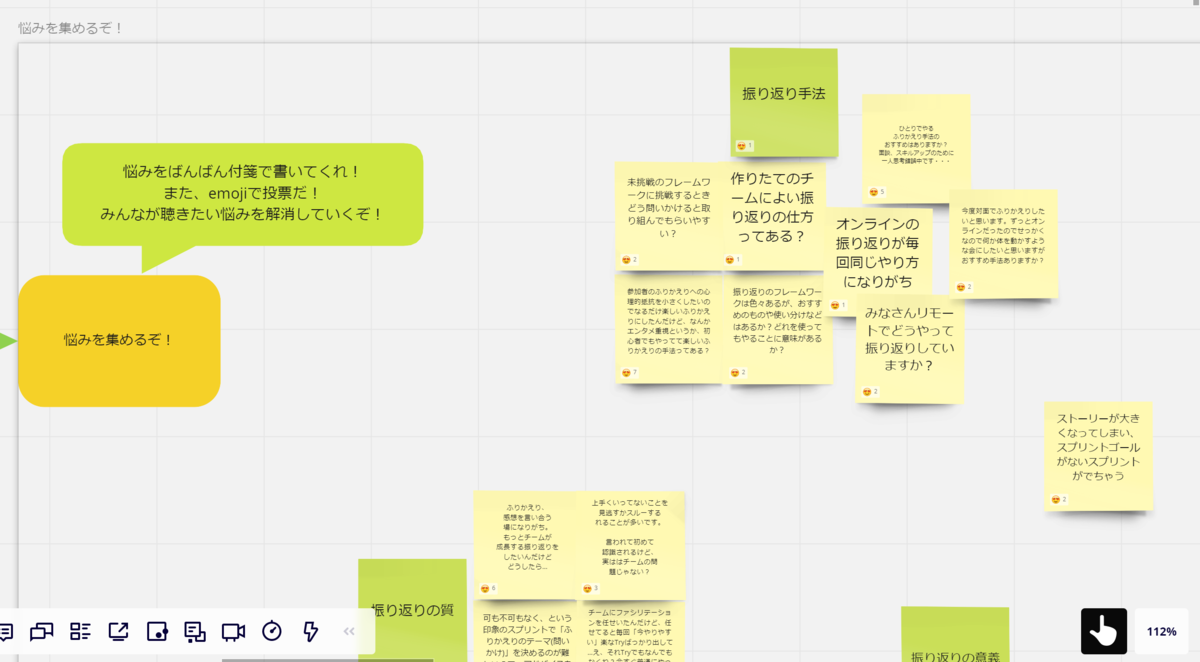
Task: Open the zoom level menu showing 112%
Action: tap(1161, 631)
